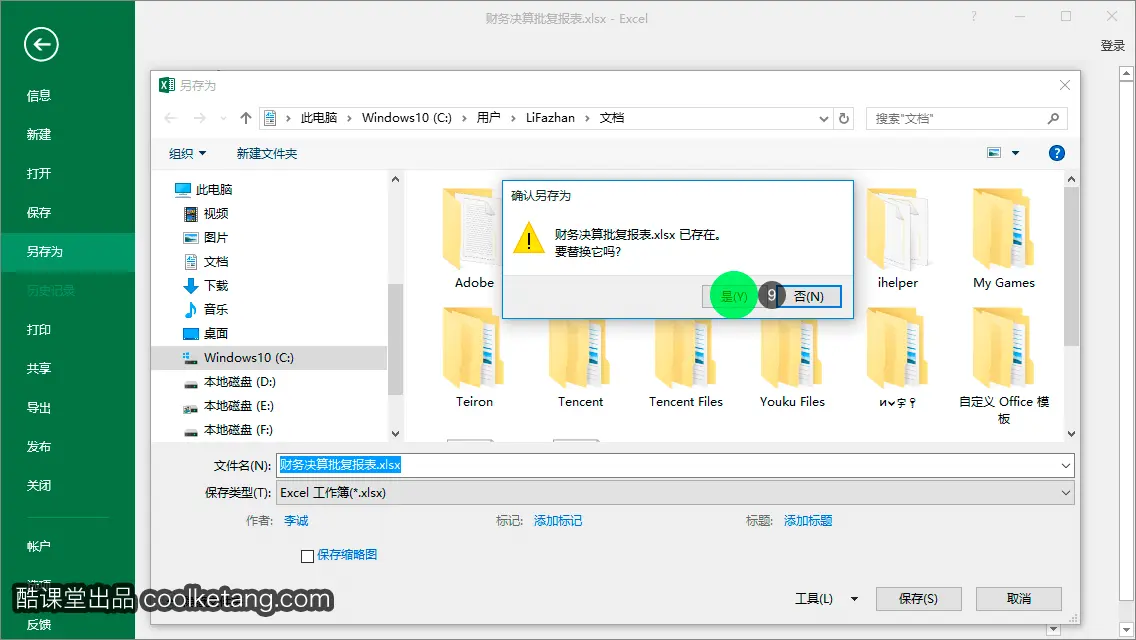1136x640 pixels.
Task: Select 桌面 in the navigation tree
Action: pyautogui.click(x=206, y=333)
